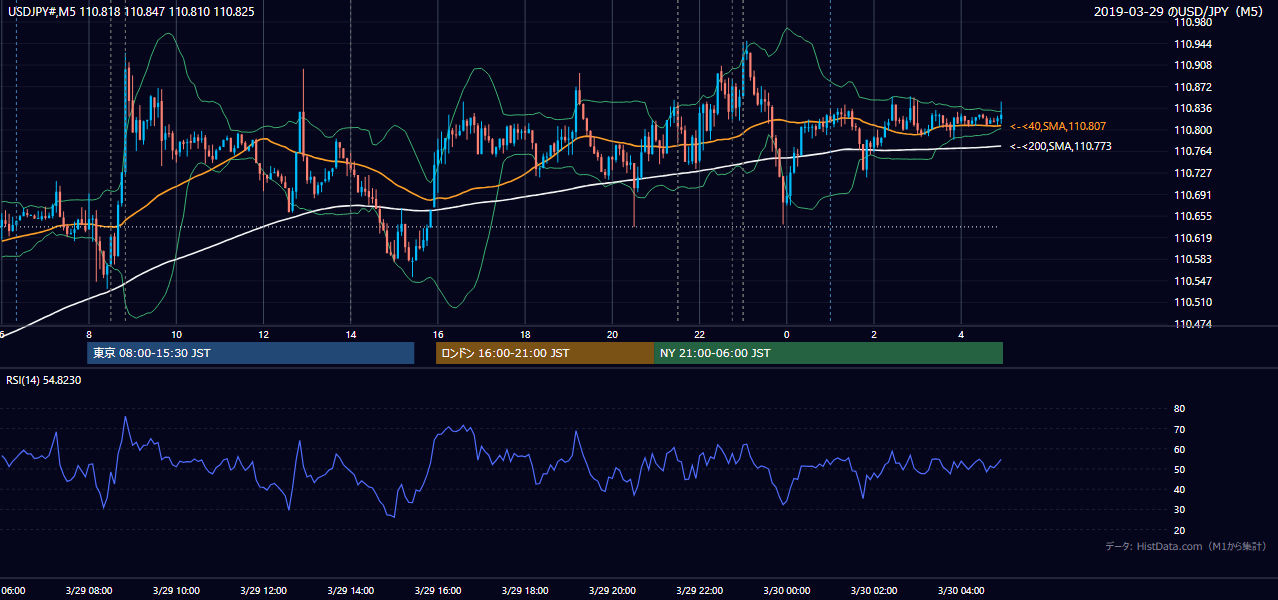Click bottom time label 3/30 00:00

click(x=786, y=591)
